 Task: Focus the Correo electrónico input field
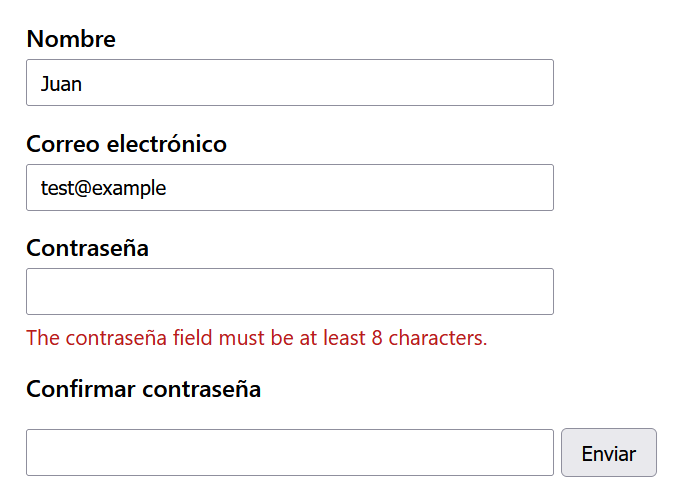pos(289,188)
